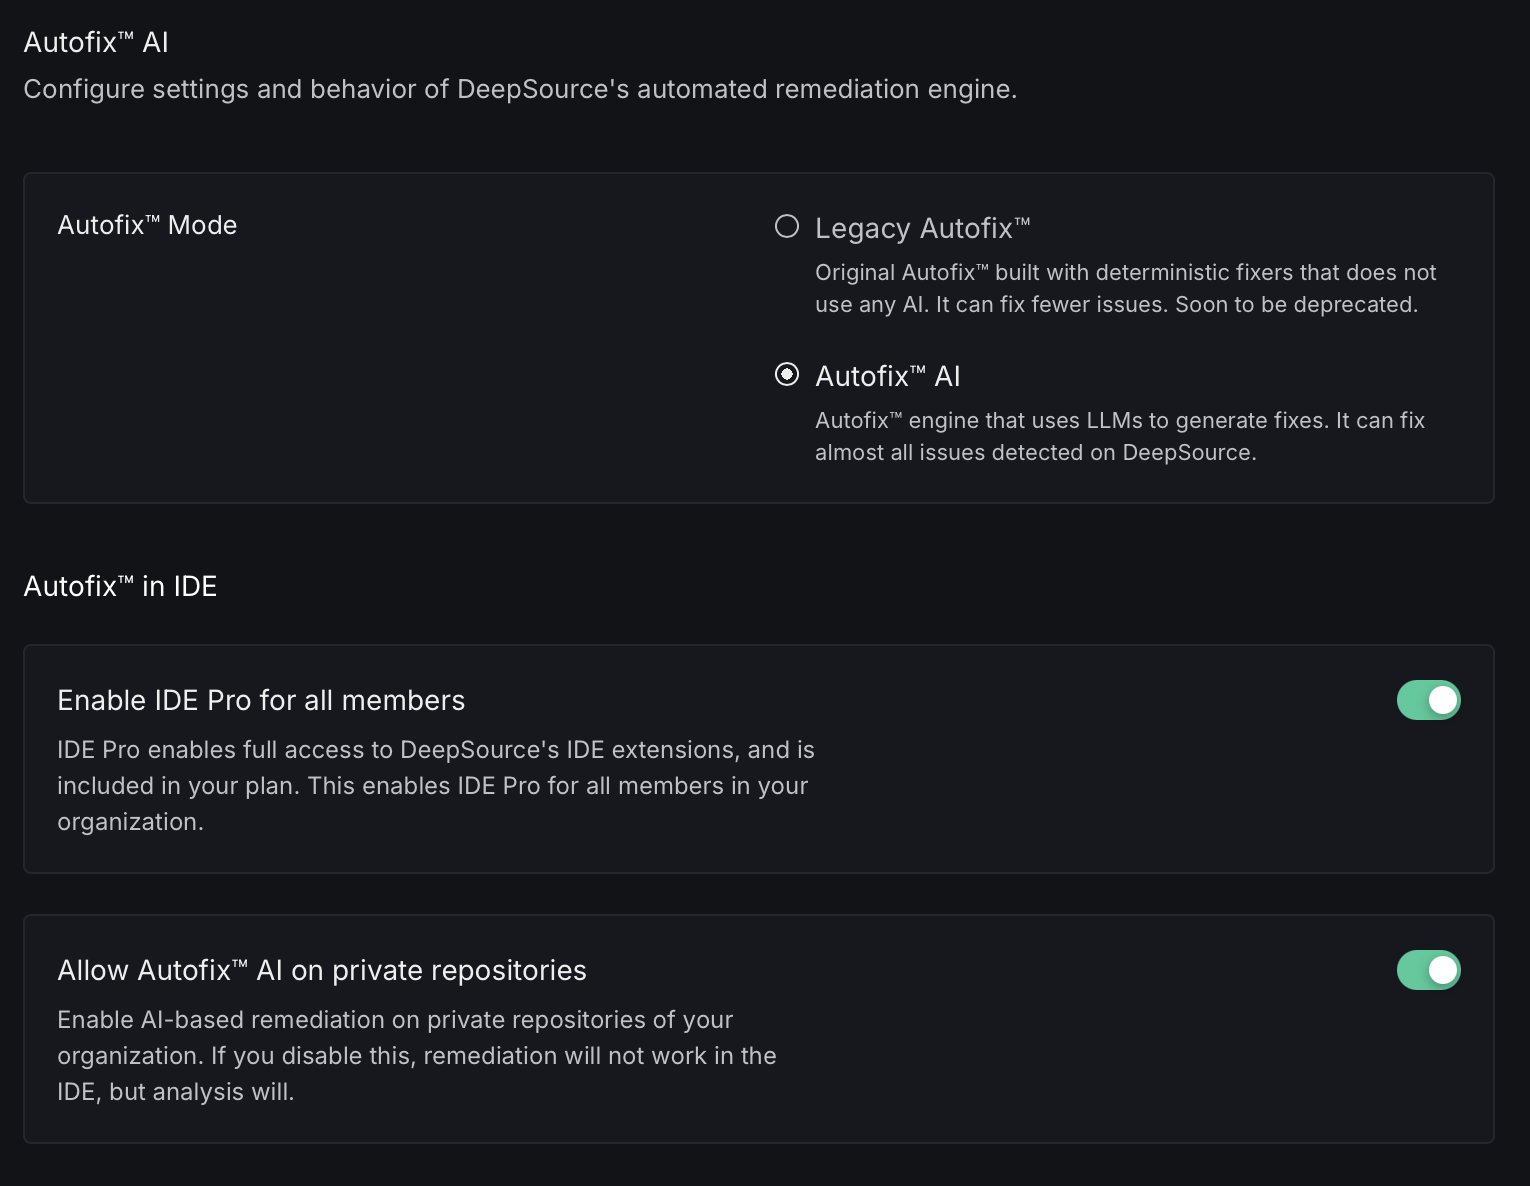Click "Soon to be deprecated" text
The height and width of the screenshot is (1186, 1530).
[1296, 305]
